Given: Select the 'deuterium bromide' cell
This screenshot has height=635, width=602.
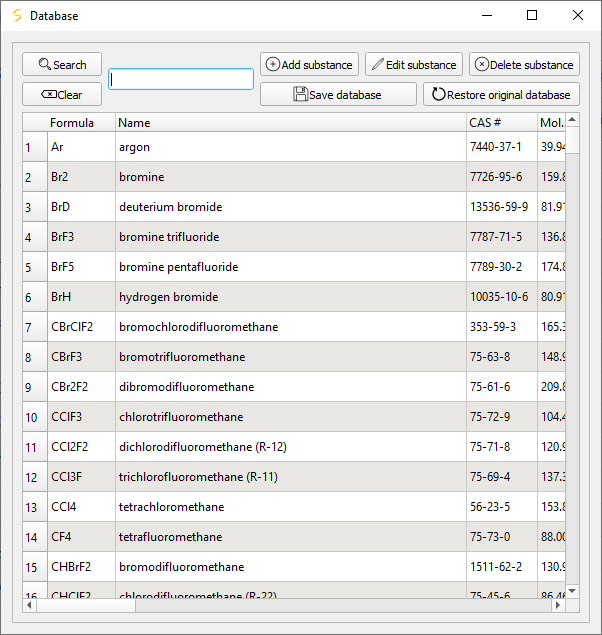Looking at the screenshot, I should [x=291, y=207].
